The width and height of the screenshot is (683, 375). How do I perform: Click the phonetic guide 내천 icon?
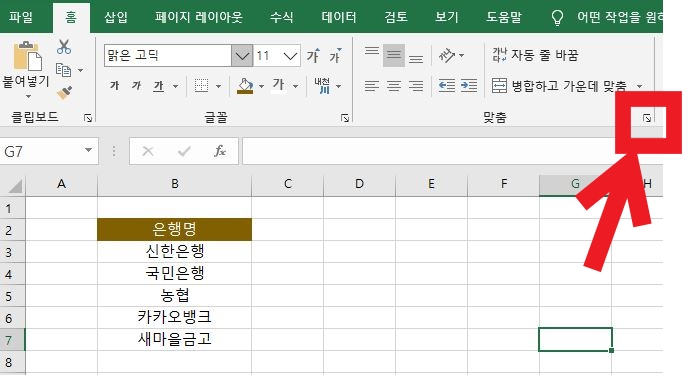[322, 85]
